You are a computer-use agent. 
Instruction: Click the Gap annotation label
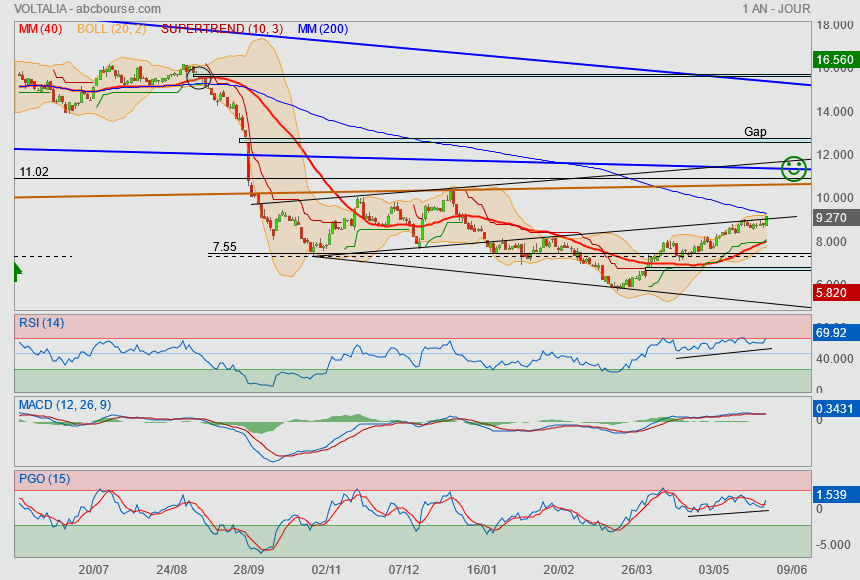[x=755, y=132]
